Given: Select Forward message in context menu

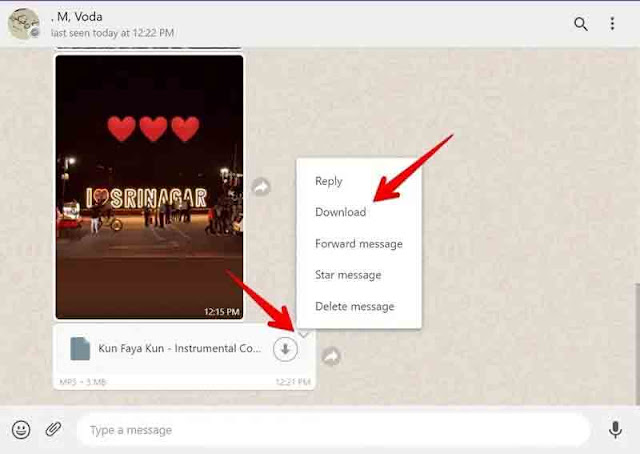Looking at the screenshot, I should click(359, 244).
